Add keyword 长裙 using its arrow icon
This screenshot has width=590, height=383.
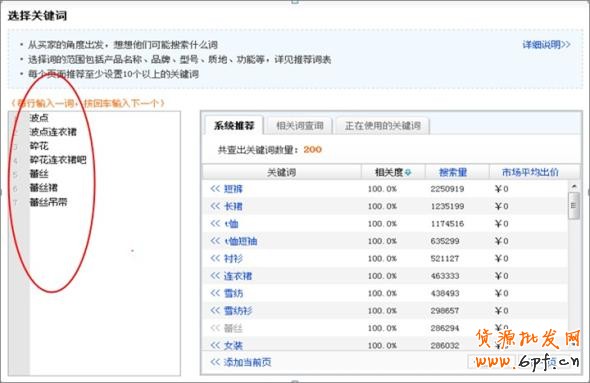coord(215,206)
